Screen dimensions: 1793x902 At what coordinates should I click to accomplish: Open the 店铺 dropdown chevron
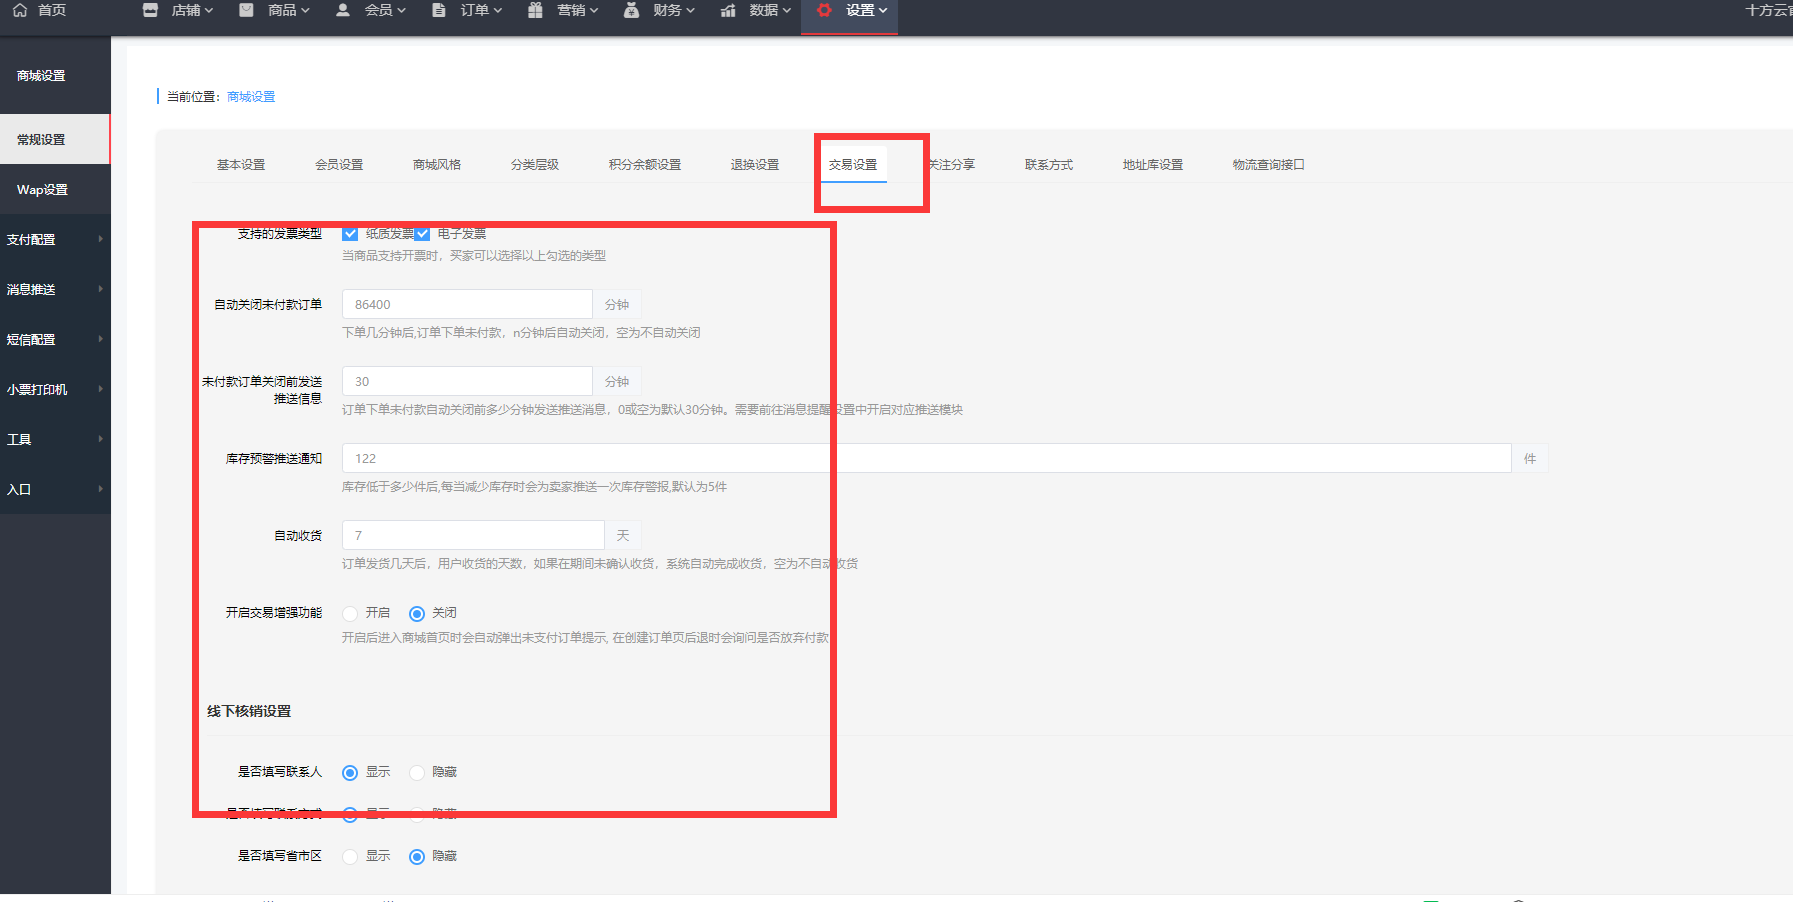coord(209,11)
